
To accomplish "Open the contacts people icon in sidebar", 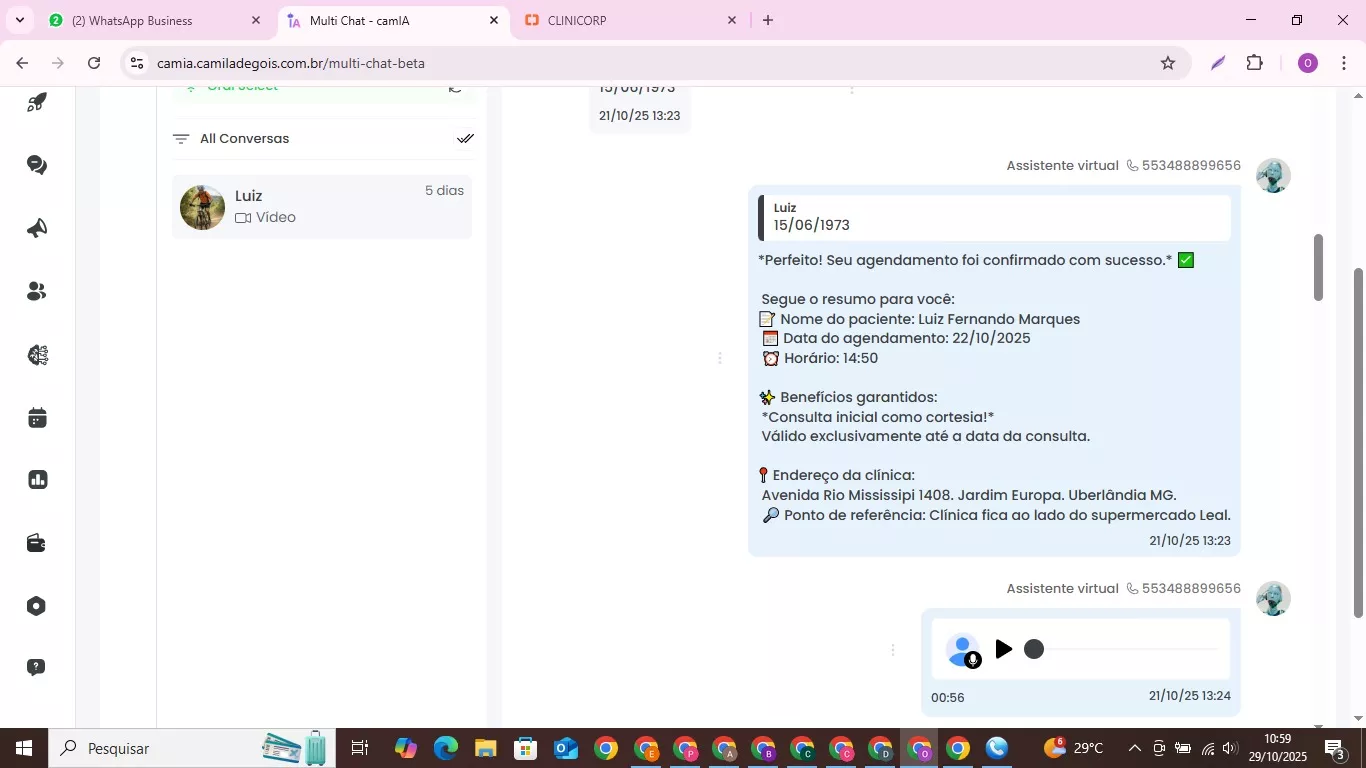I will (x=37, y=292).
